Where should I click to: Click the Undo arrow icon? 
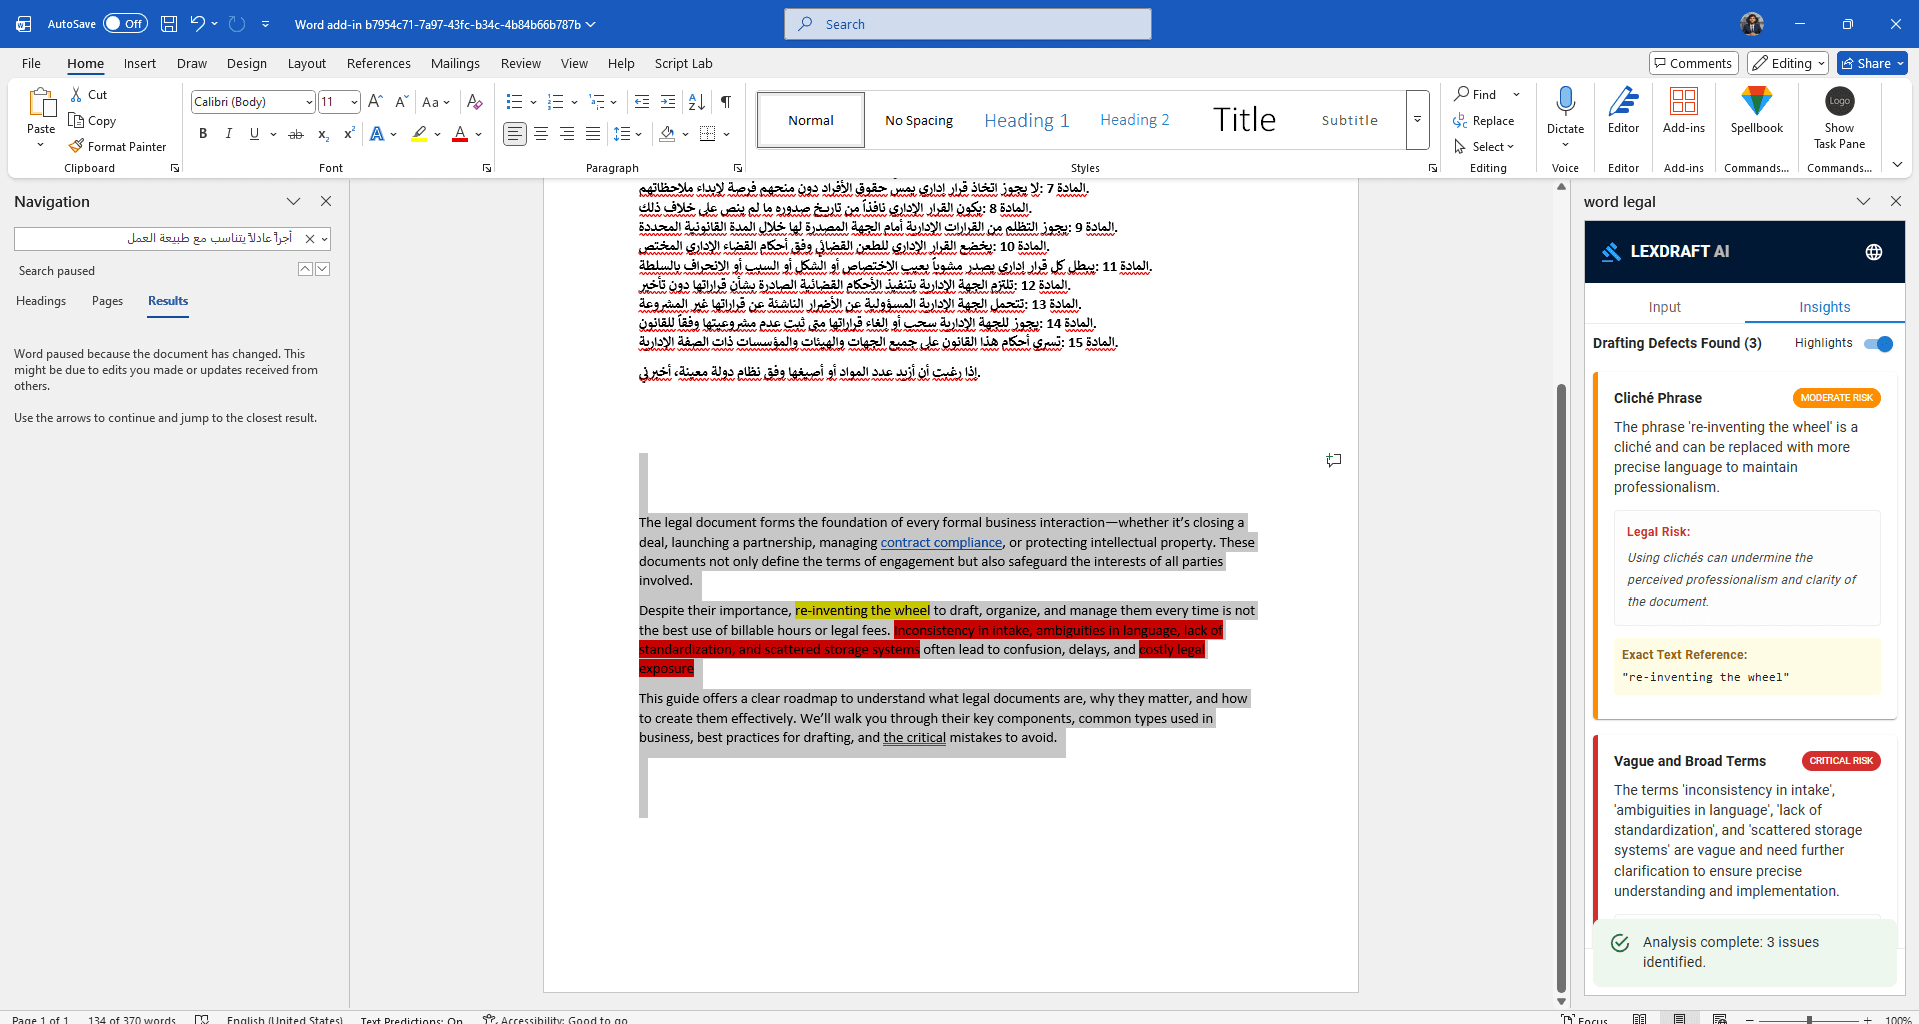point(197,24)
